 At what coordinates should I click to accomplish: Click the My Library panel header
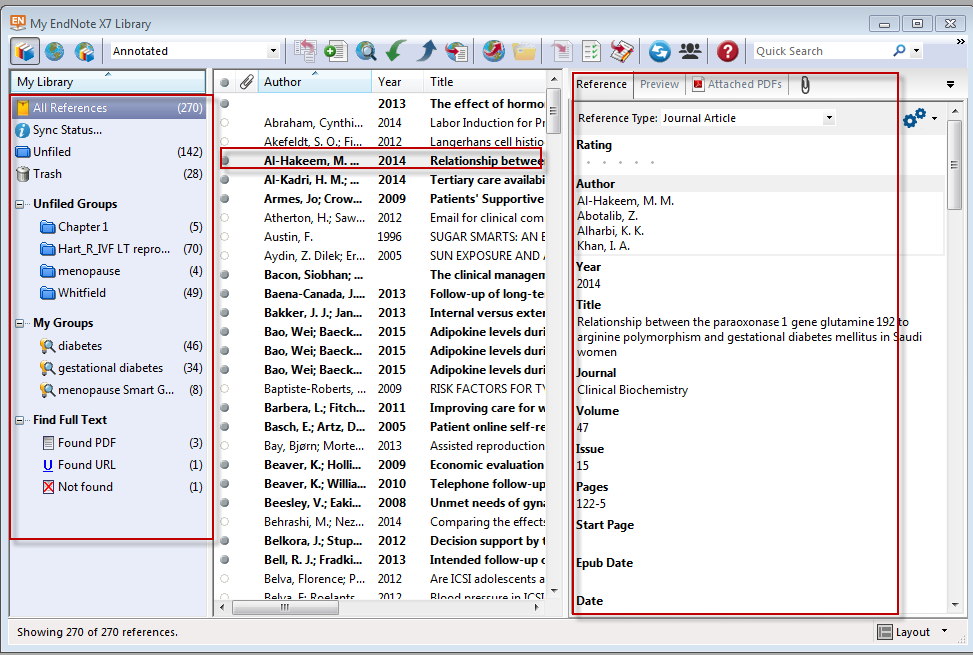108,82
